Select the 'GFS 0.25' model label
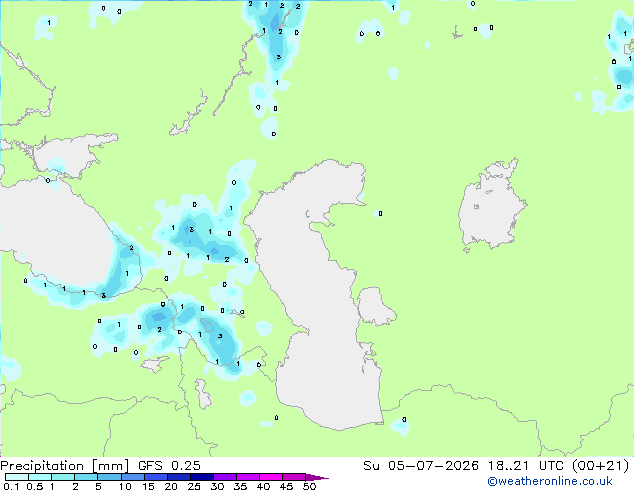This screenshot has width=634, height=490. coord(169,466)
